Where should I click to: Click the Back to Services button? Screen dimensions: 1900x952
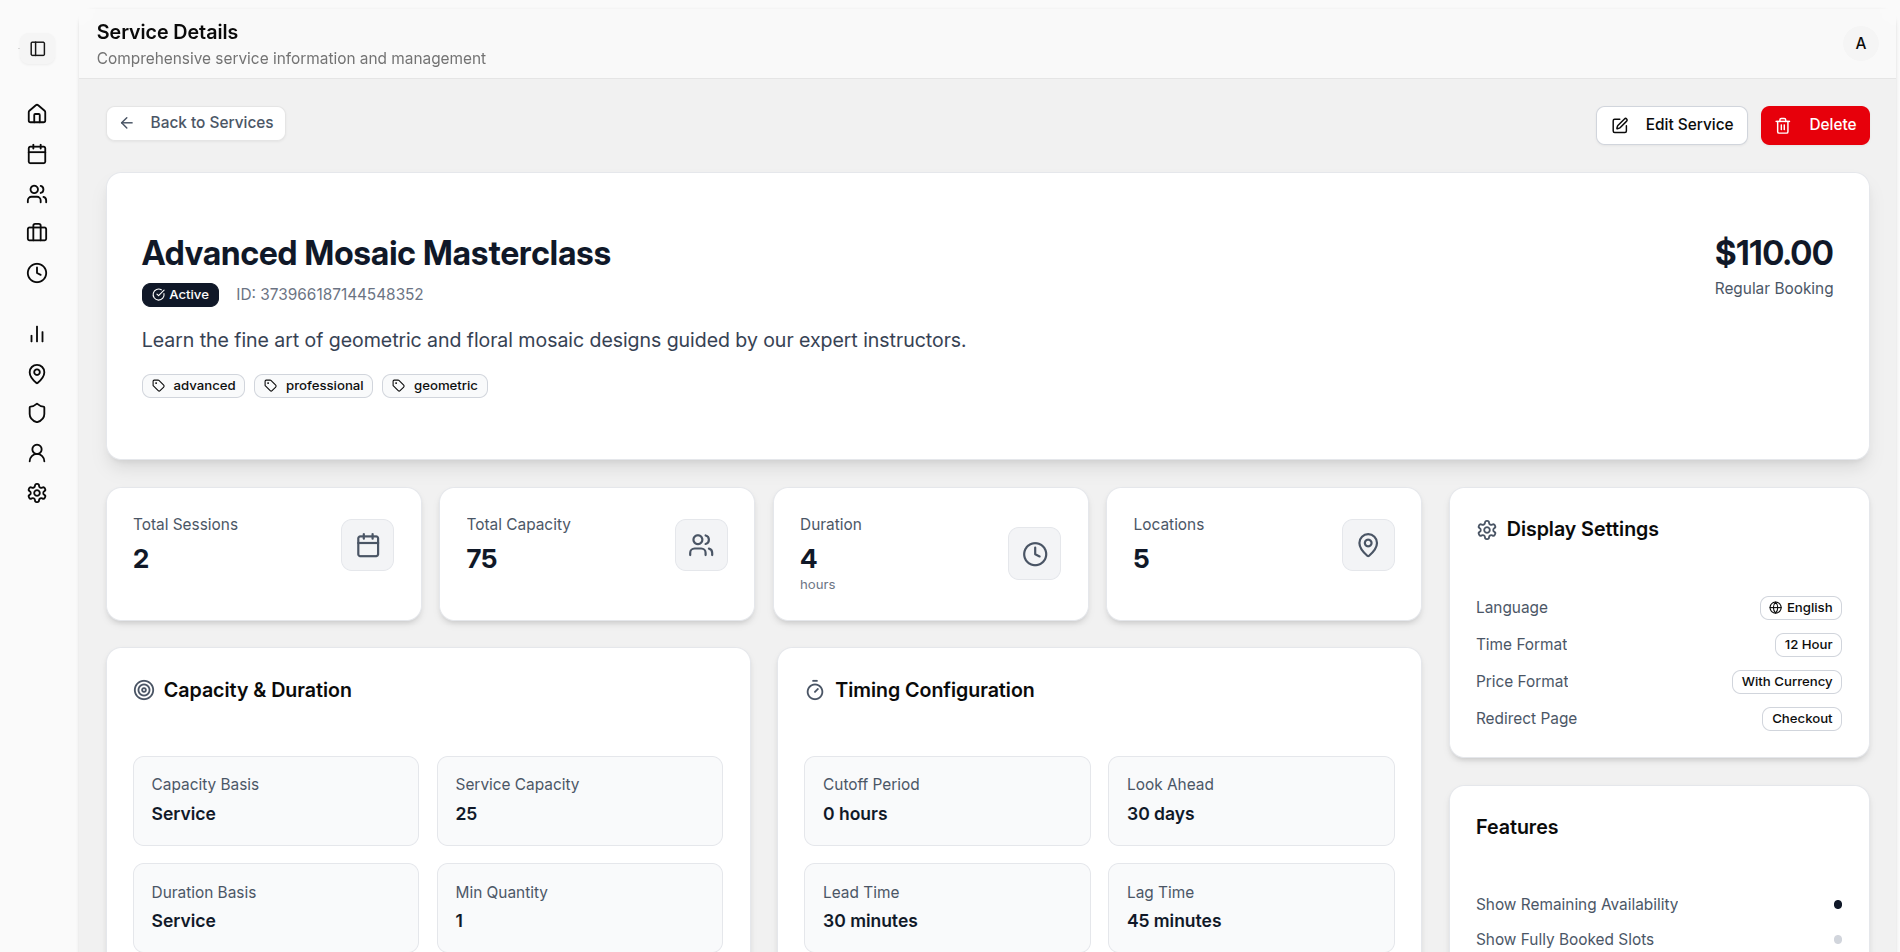(195, 122)
